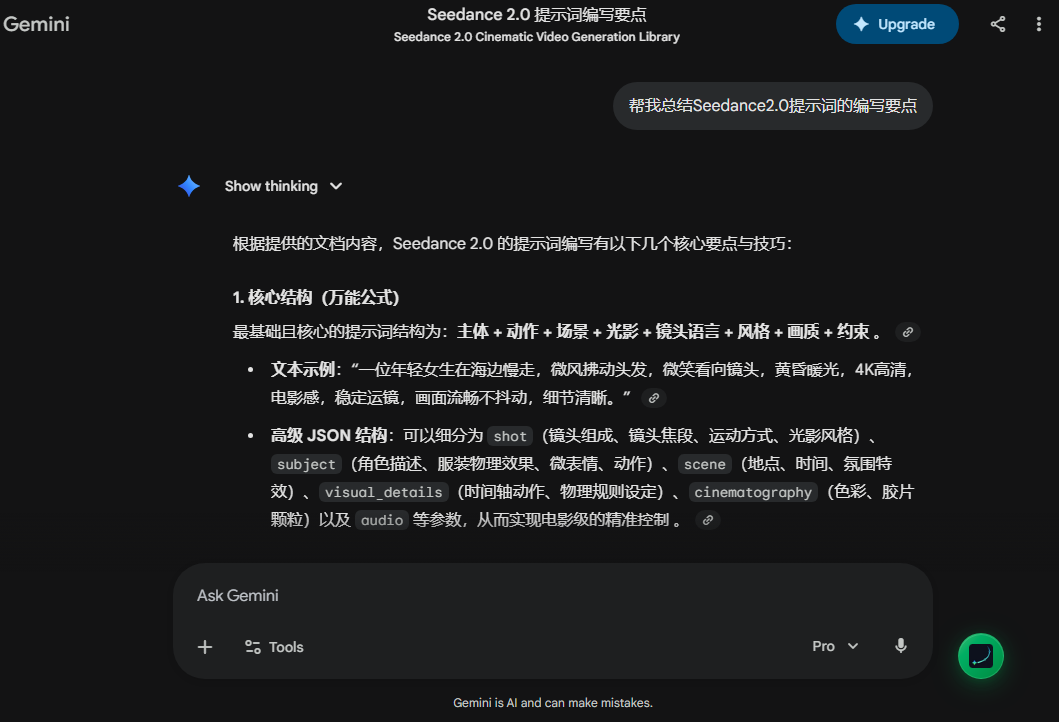The width and height of the screenshot is (1059, 722).
Task: Click the blue Gemini spark icon
Action: coord(189,186)
